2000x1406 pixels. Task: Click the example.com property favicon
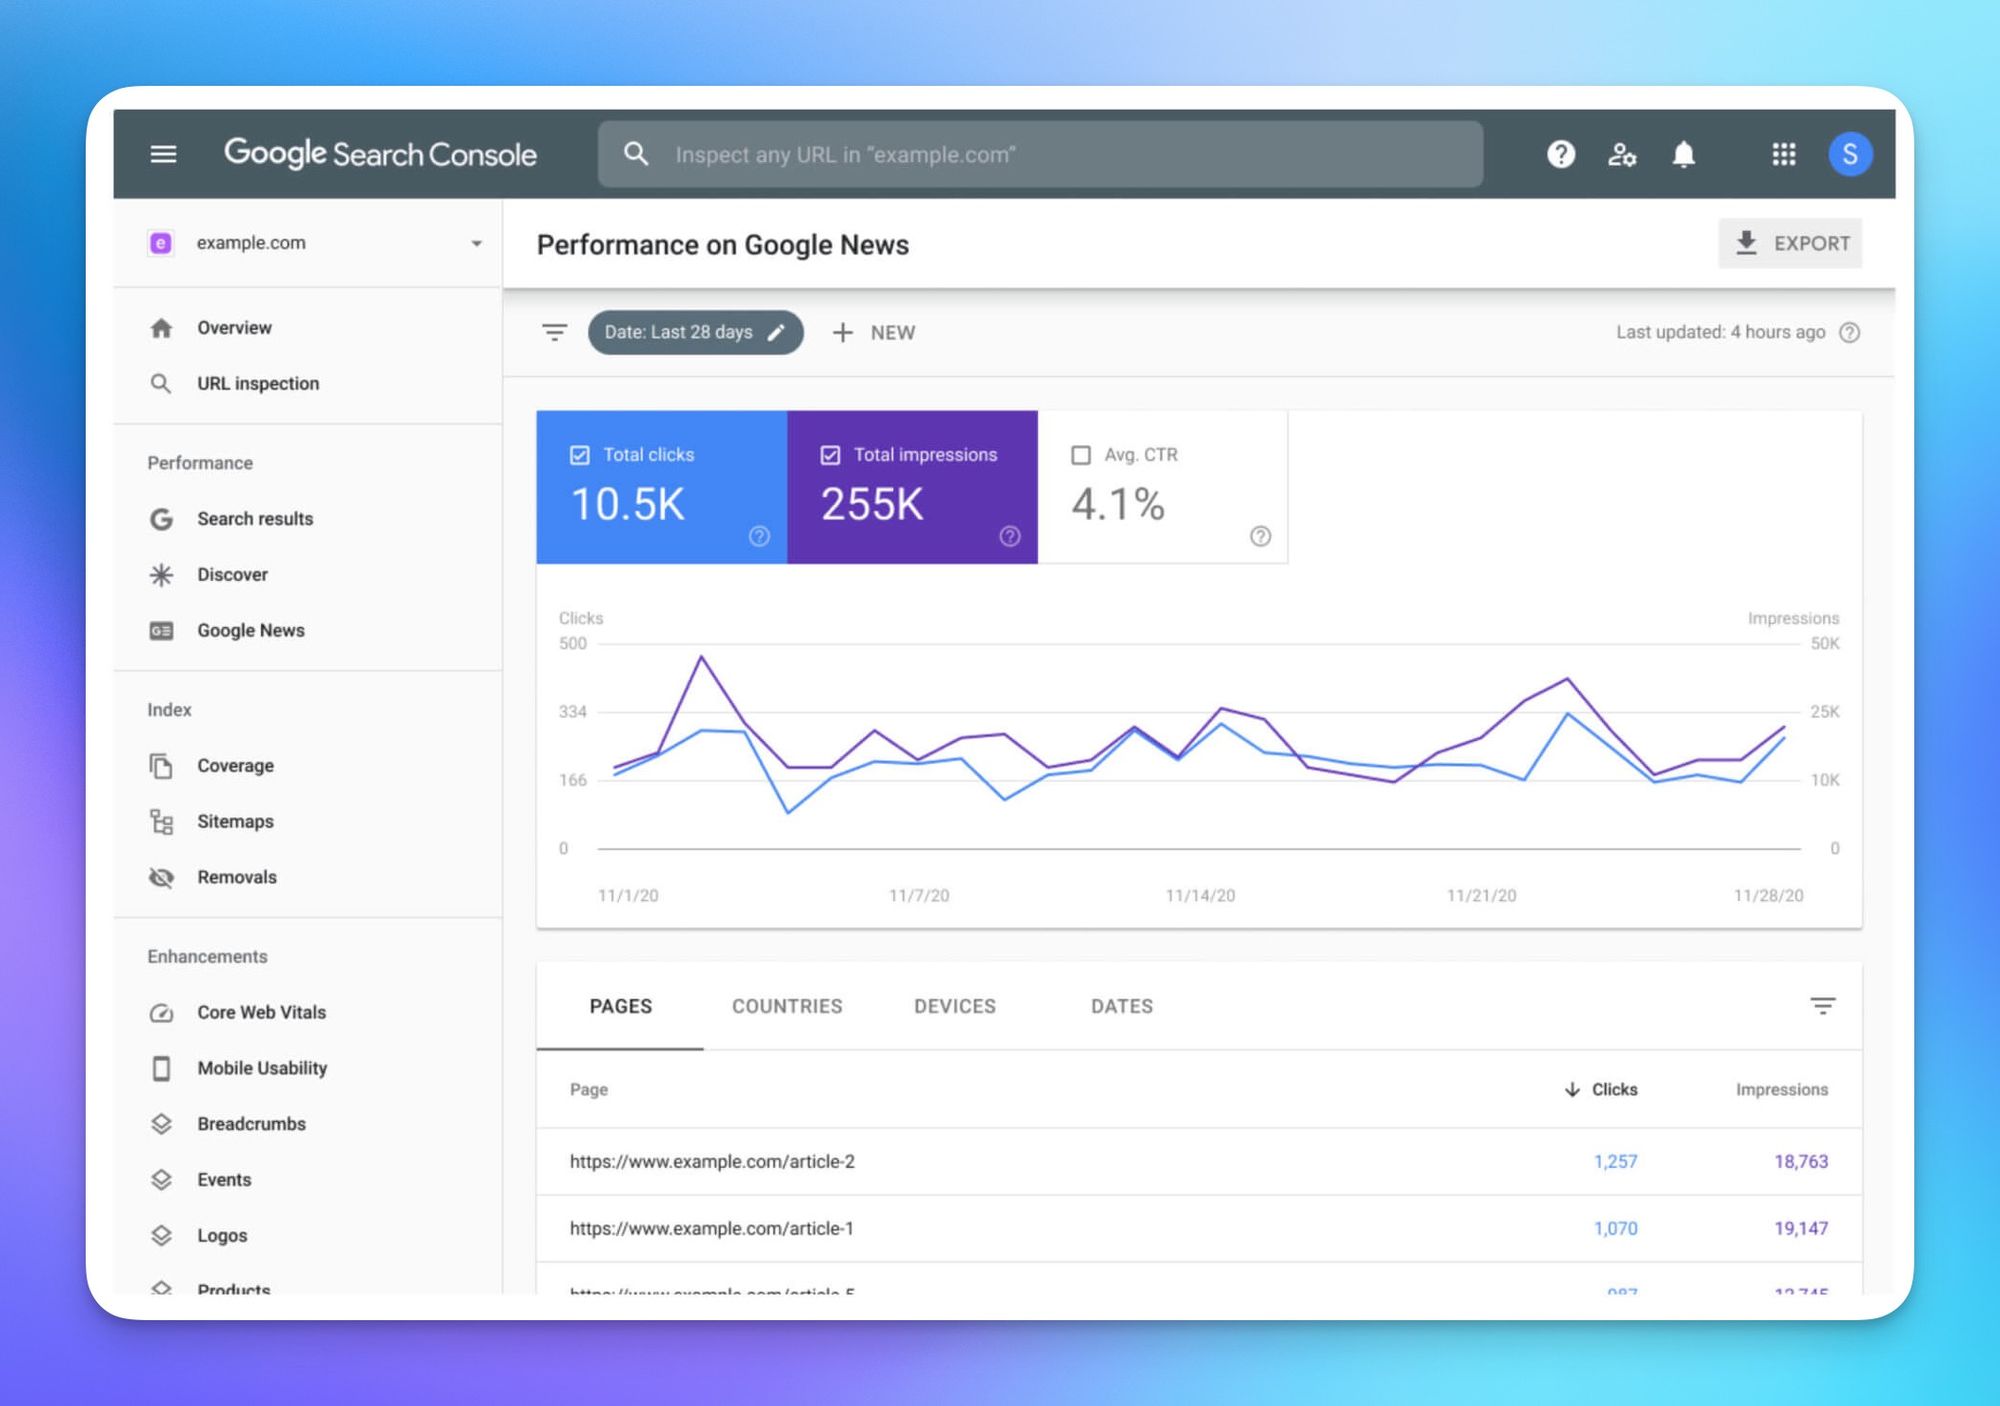coord(160,243)
